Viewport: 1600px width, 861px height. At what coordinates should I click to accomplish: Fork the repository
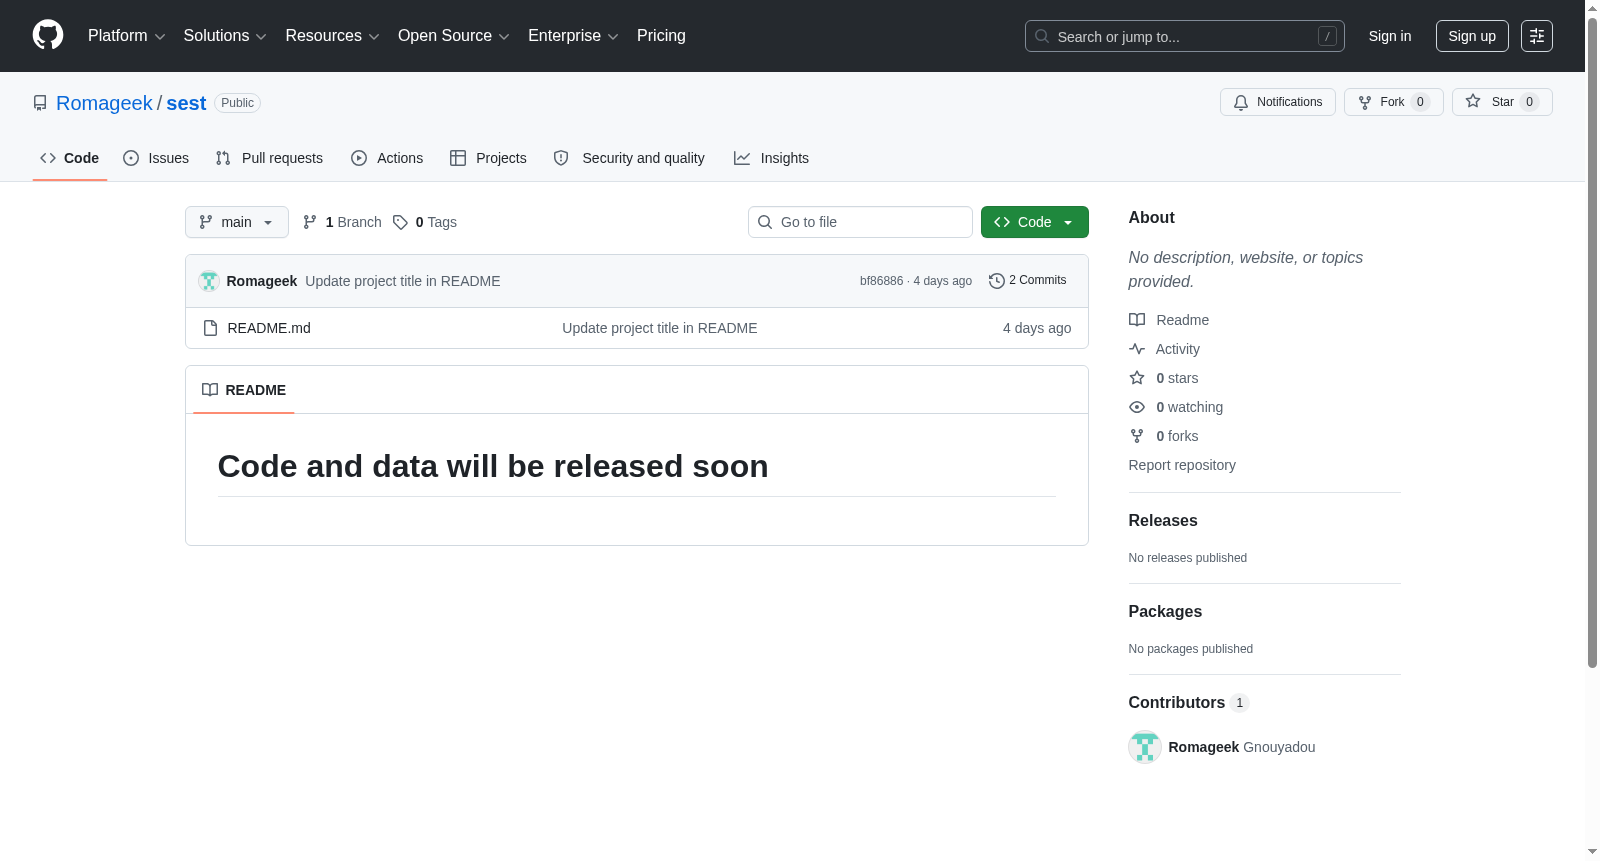coord(1393,102)
